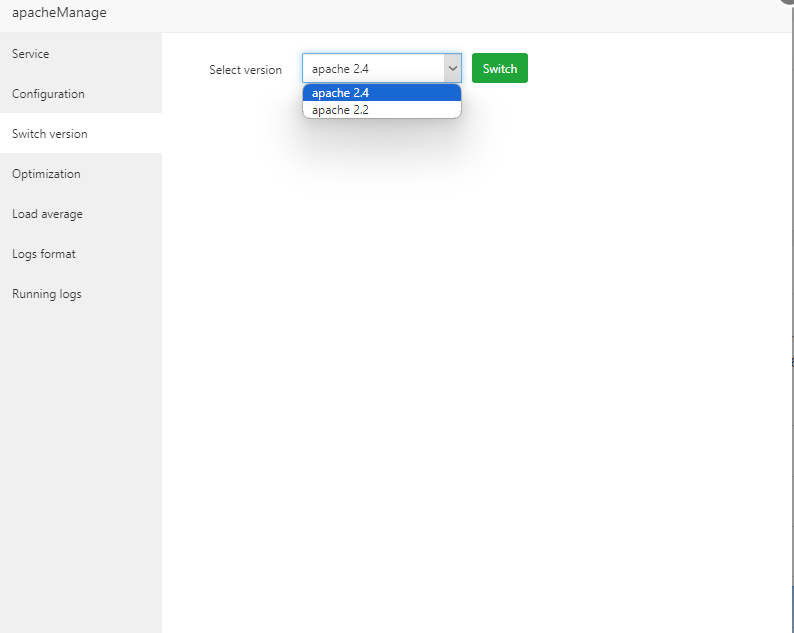The image size is (794, 633).
Task: Open the Logs format section
Action: tap(81, 254)
